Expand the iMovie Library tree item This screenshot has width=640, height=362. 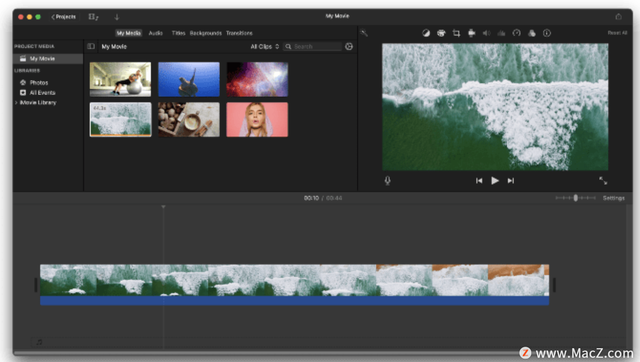(x=16, y=103)
